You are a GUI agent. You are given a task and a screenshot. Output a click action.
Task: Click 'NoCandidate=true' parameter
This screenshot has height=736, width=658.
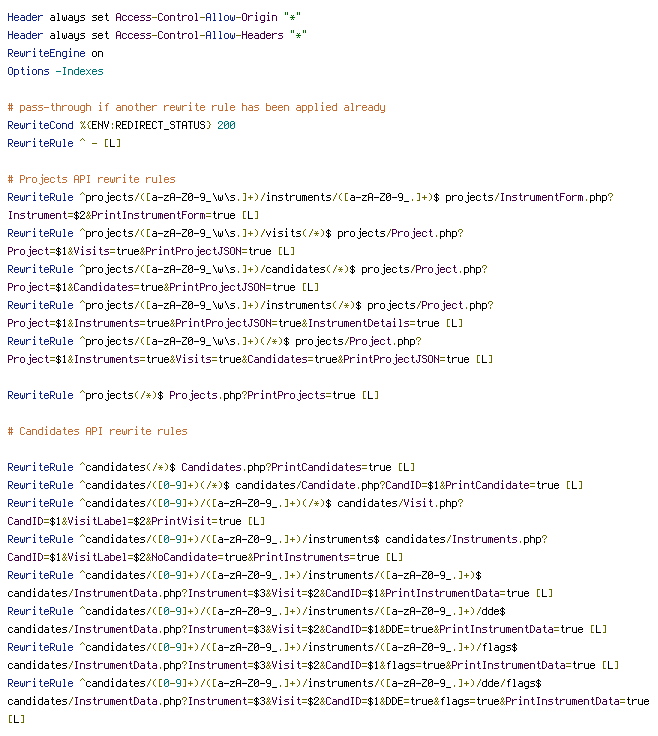(x=199, y=557)
